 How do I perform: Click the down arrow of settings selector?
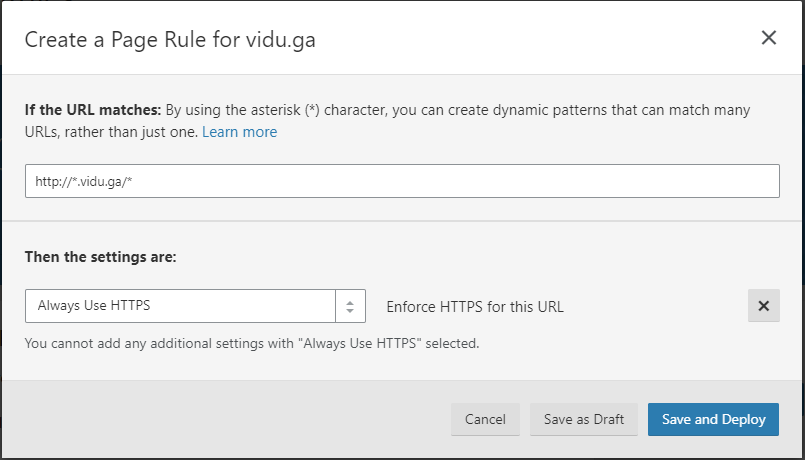point(350,312)
